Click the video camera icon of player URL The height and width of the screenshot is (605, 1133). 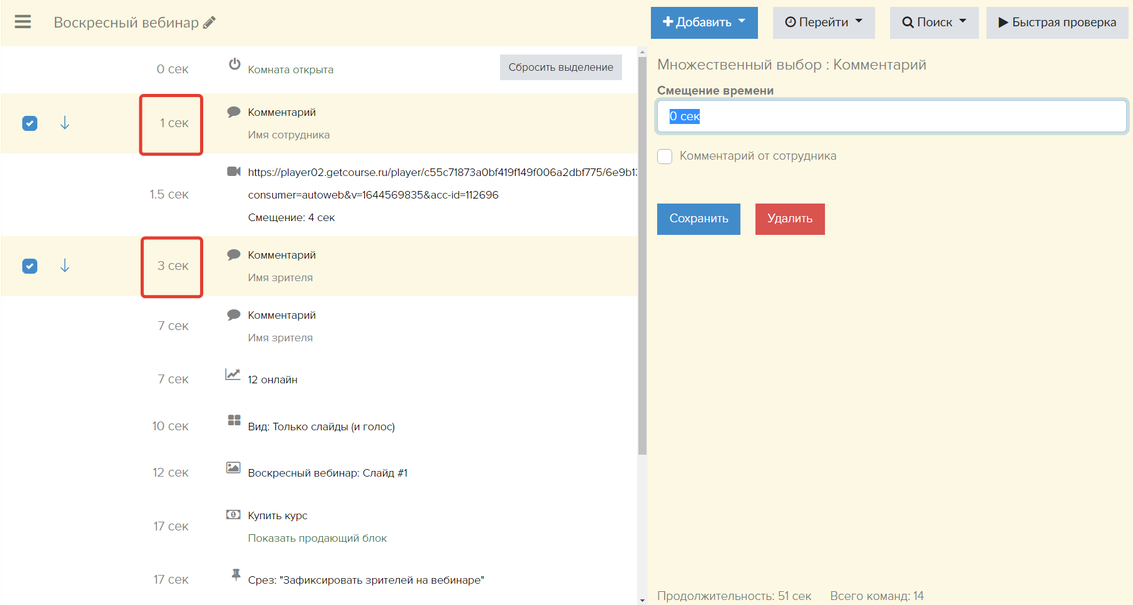click(234, 172)
